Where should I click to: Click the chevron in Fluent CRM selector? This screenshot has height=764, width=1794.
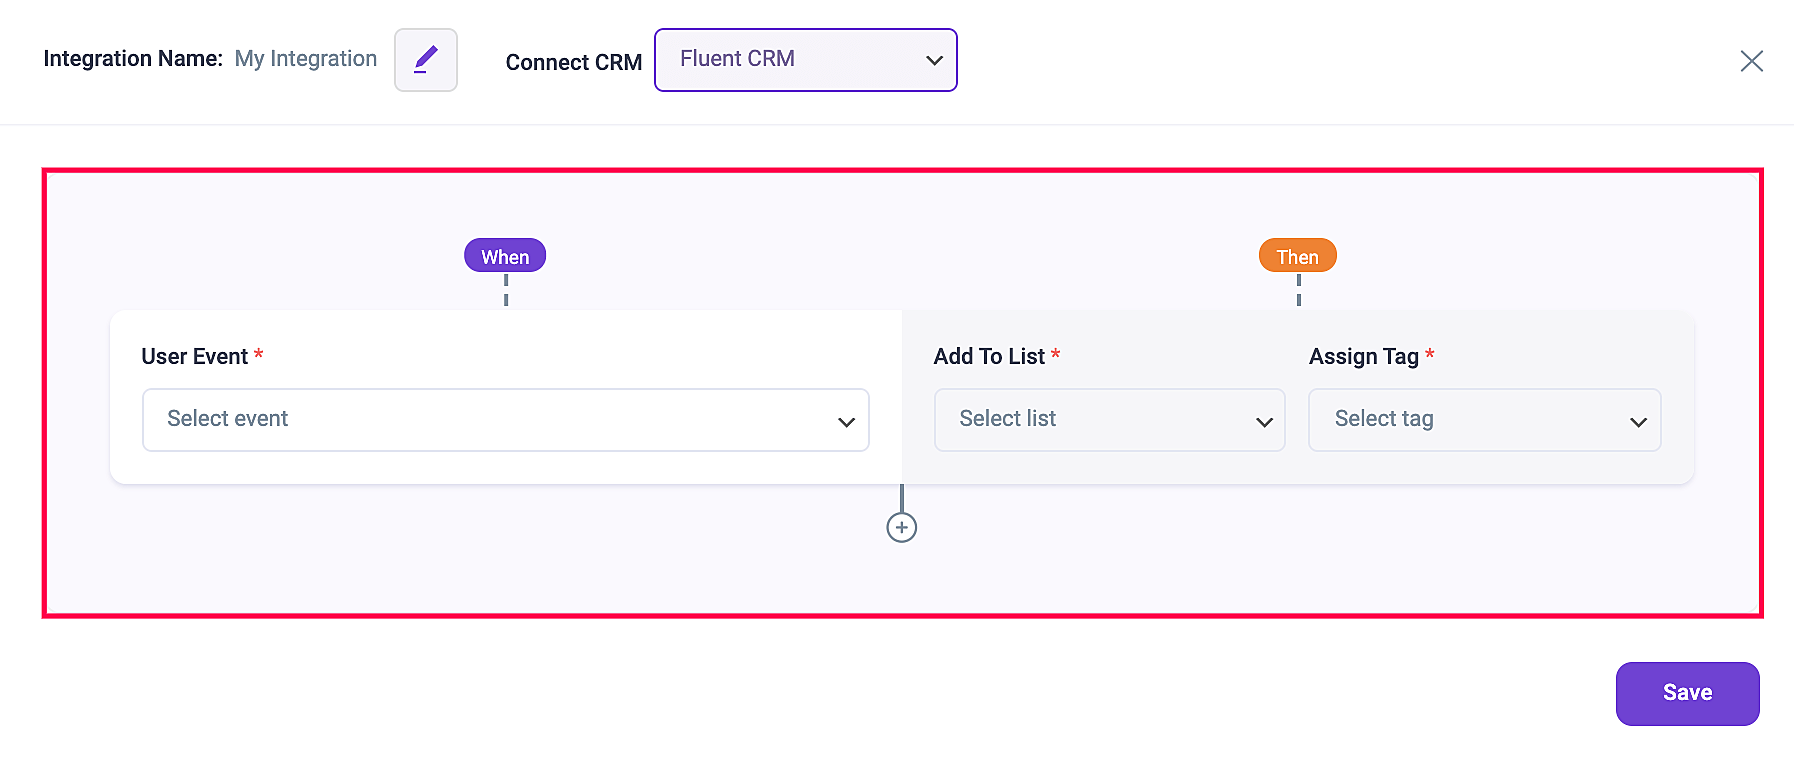934,61
